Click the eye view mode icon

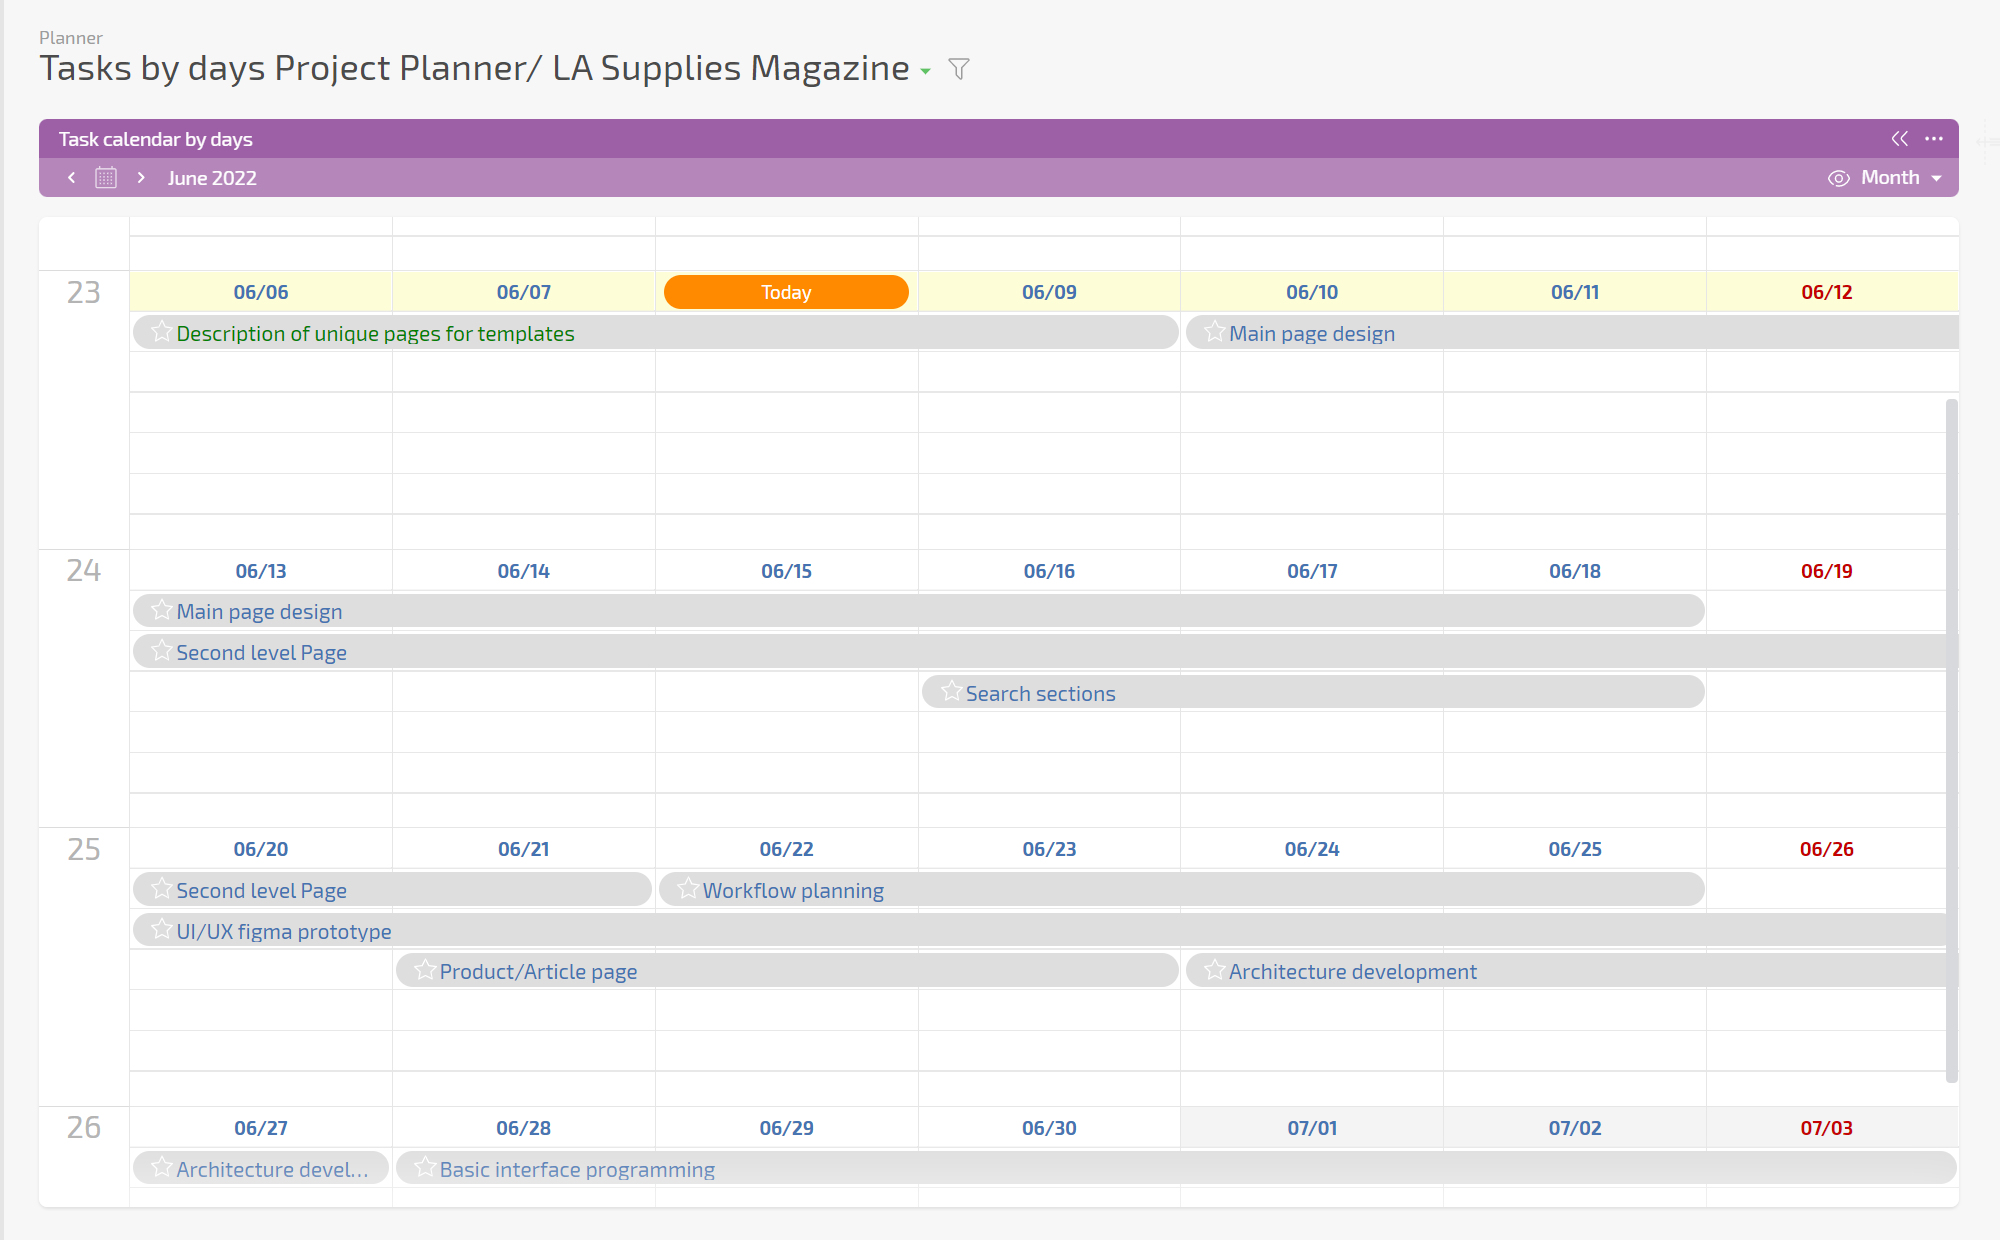pyautogui.click(x=1838, y=178)
